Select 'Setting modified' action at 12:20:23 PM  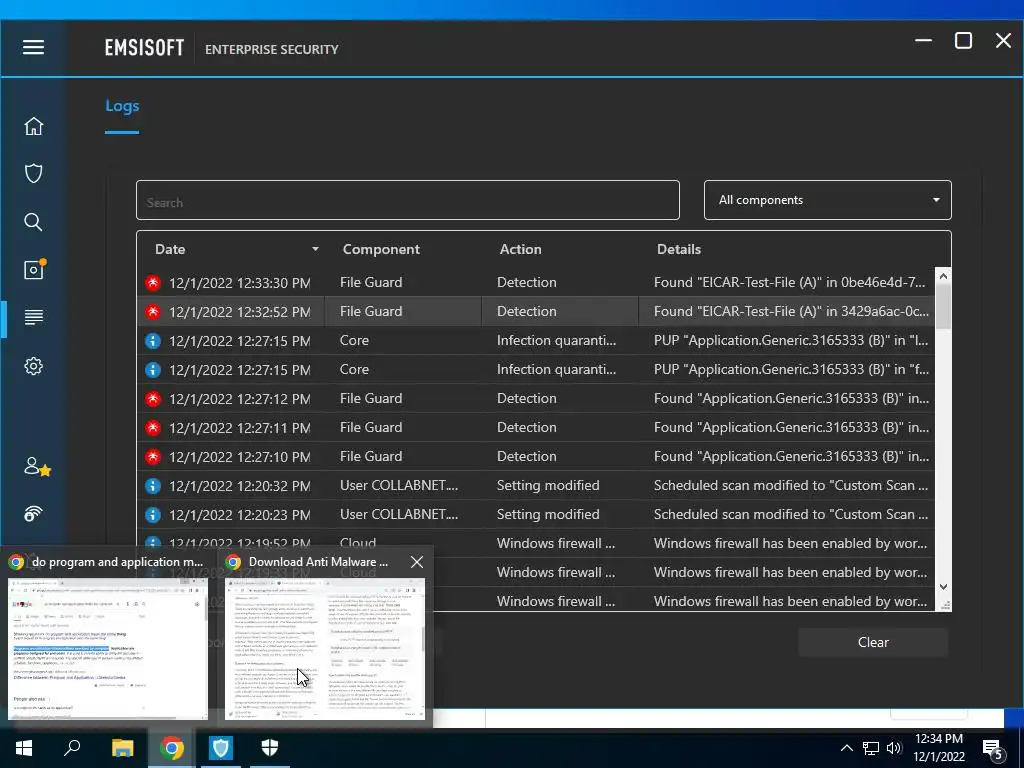coord(548,514)
